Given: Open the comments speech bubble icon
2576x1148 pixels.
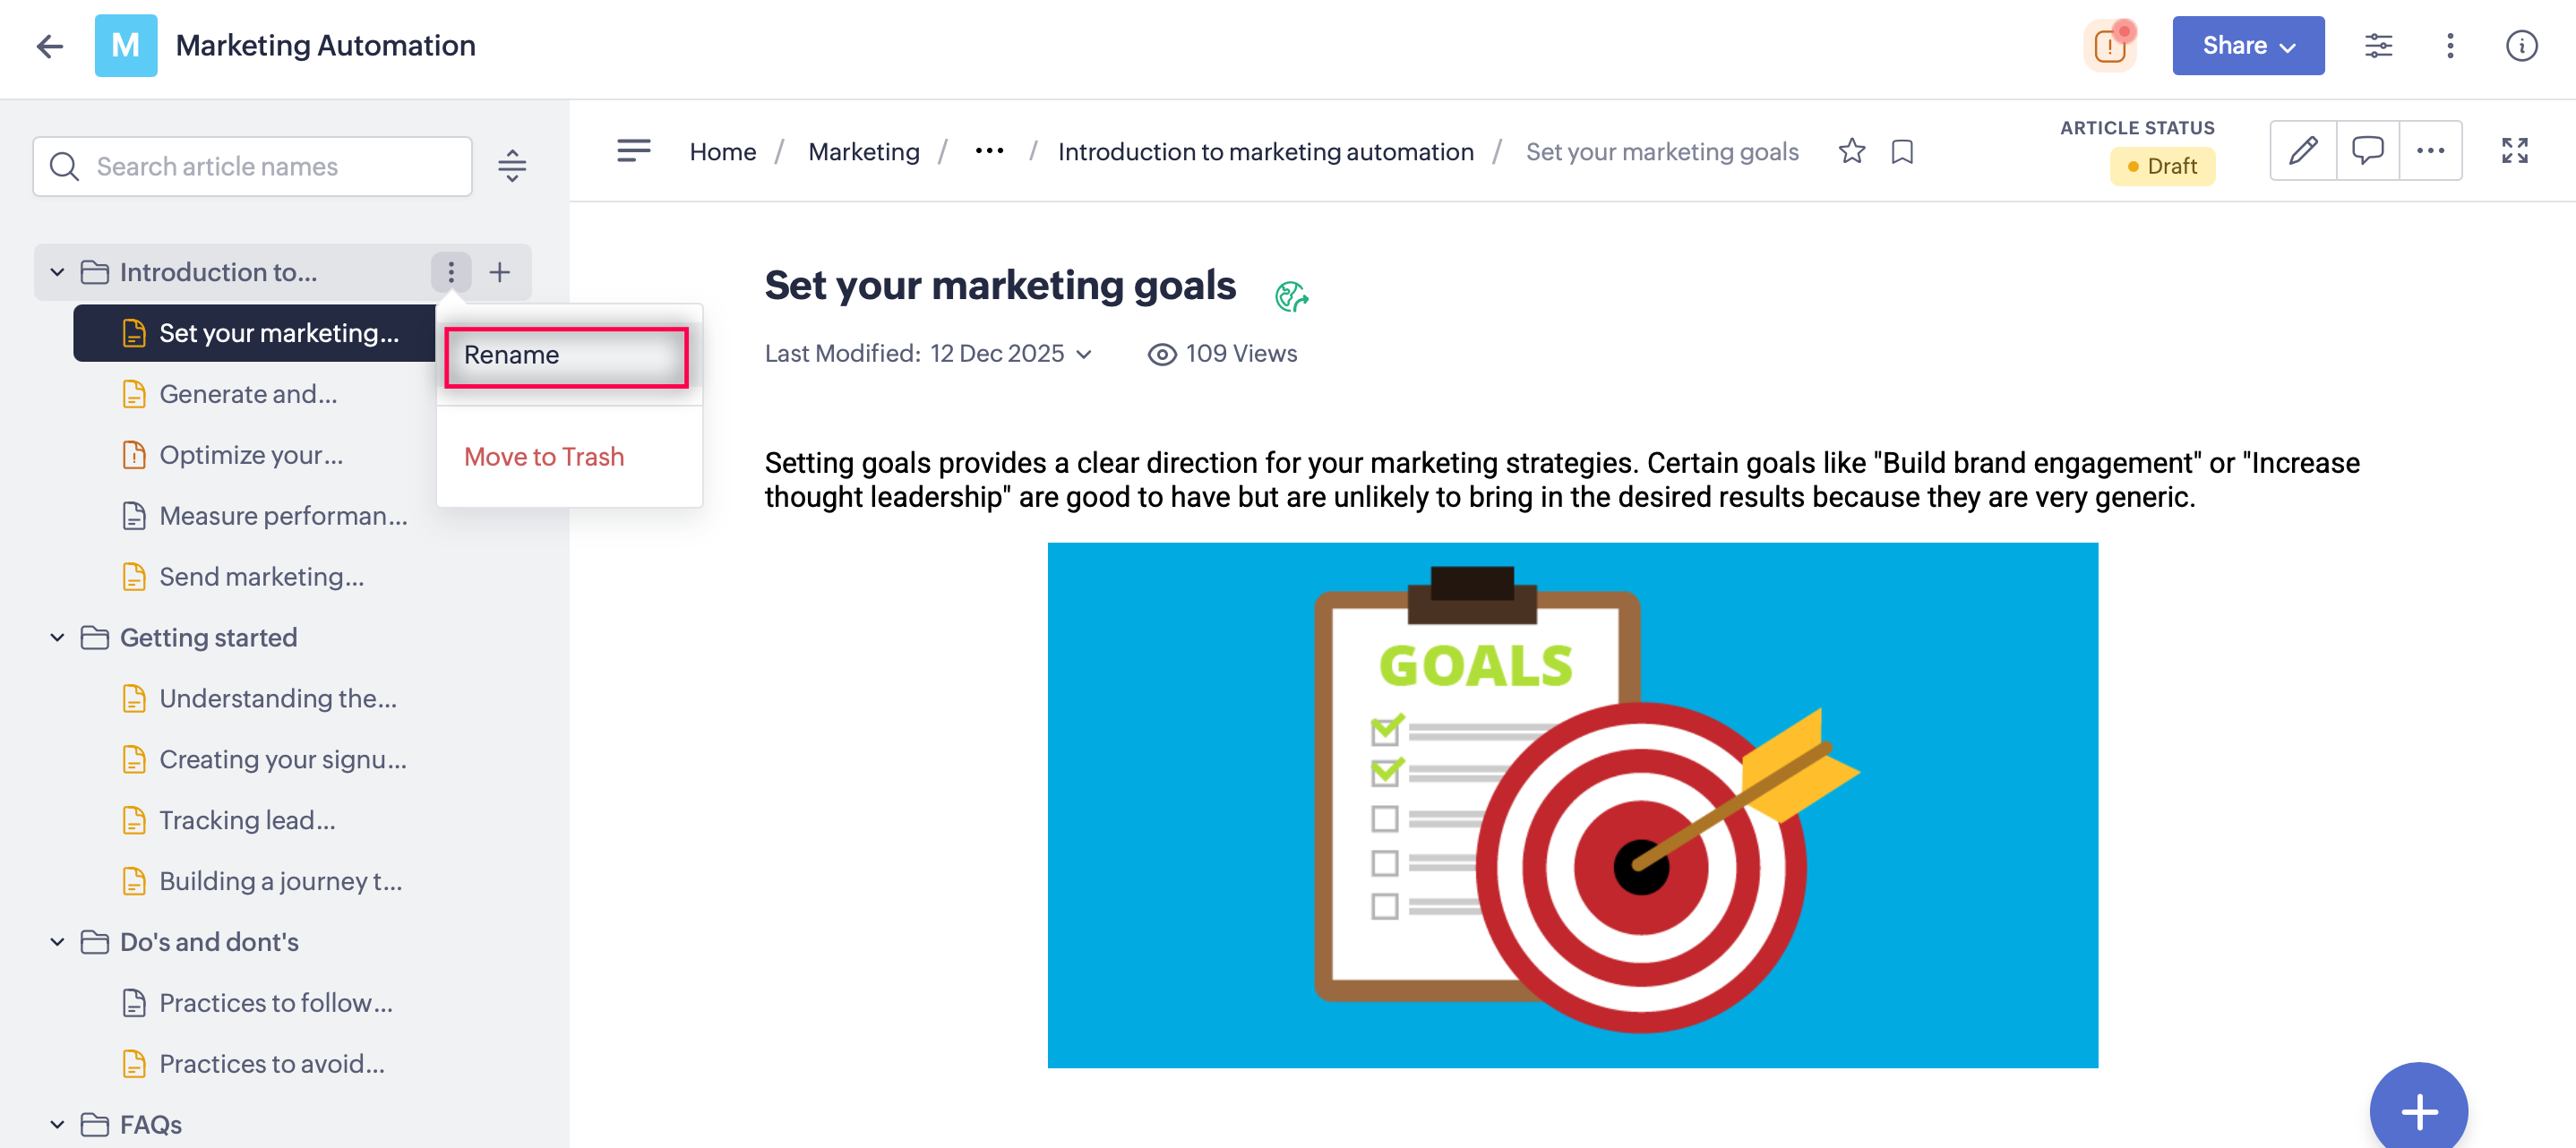Looking at the screenshot, I should point(2367,151).
